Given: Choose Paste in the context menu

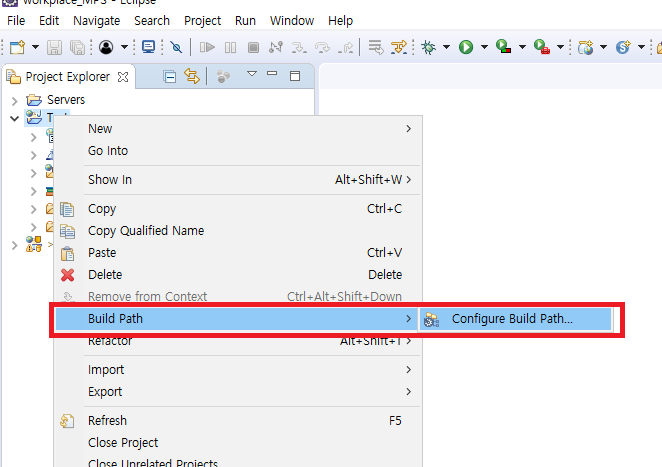Looking at the screenshot, I should (x=238, y=253).
